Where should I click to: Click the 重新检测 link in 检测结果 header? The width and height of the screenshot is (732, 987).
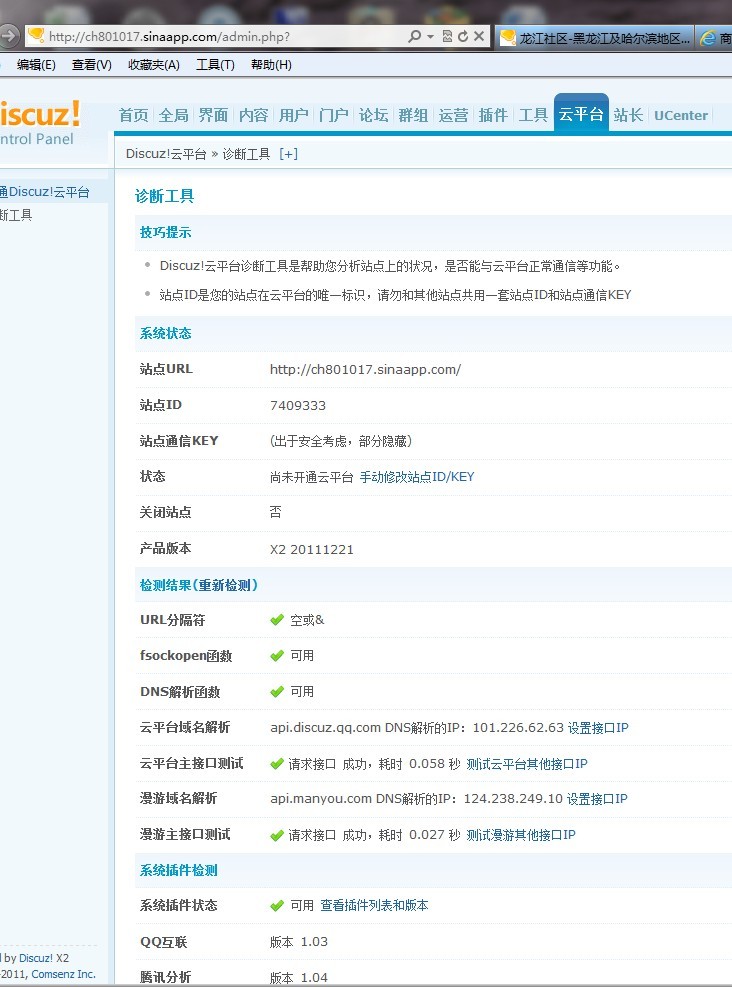point(224,585)
